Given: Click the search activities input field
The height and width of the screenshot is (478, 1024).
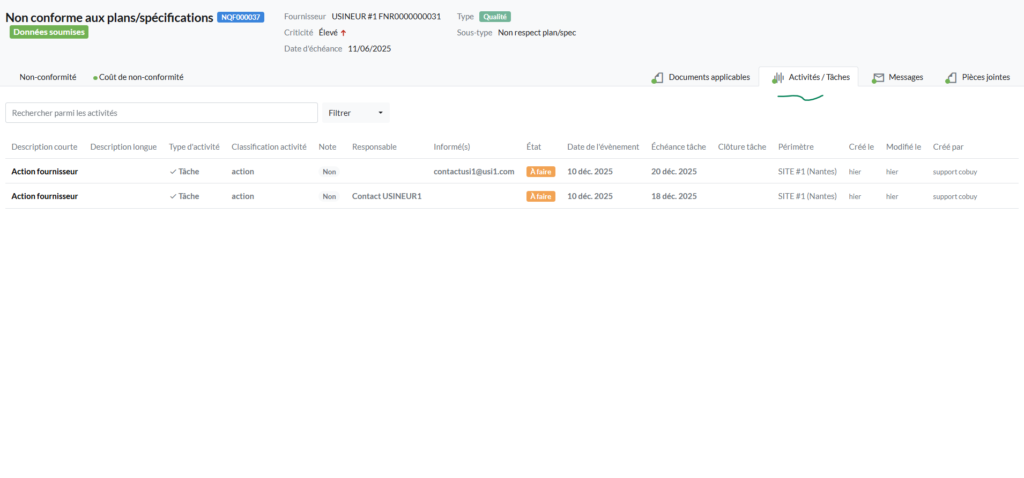Looking at the screenshot, I should (161, 113).
